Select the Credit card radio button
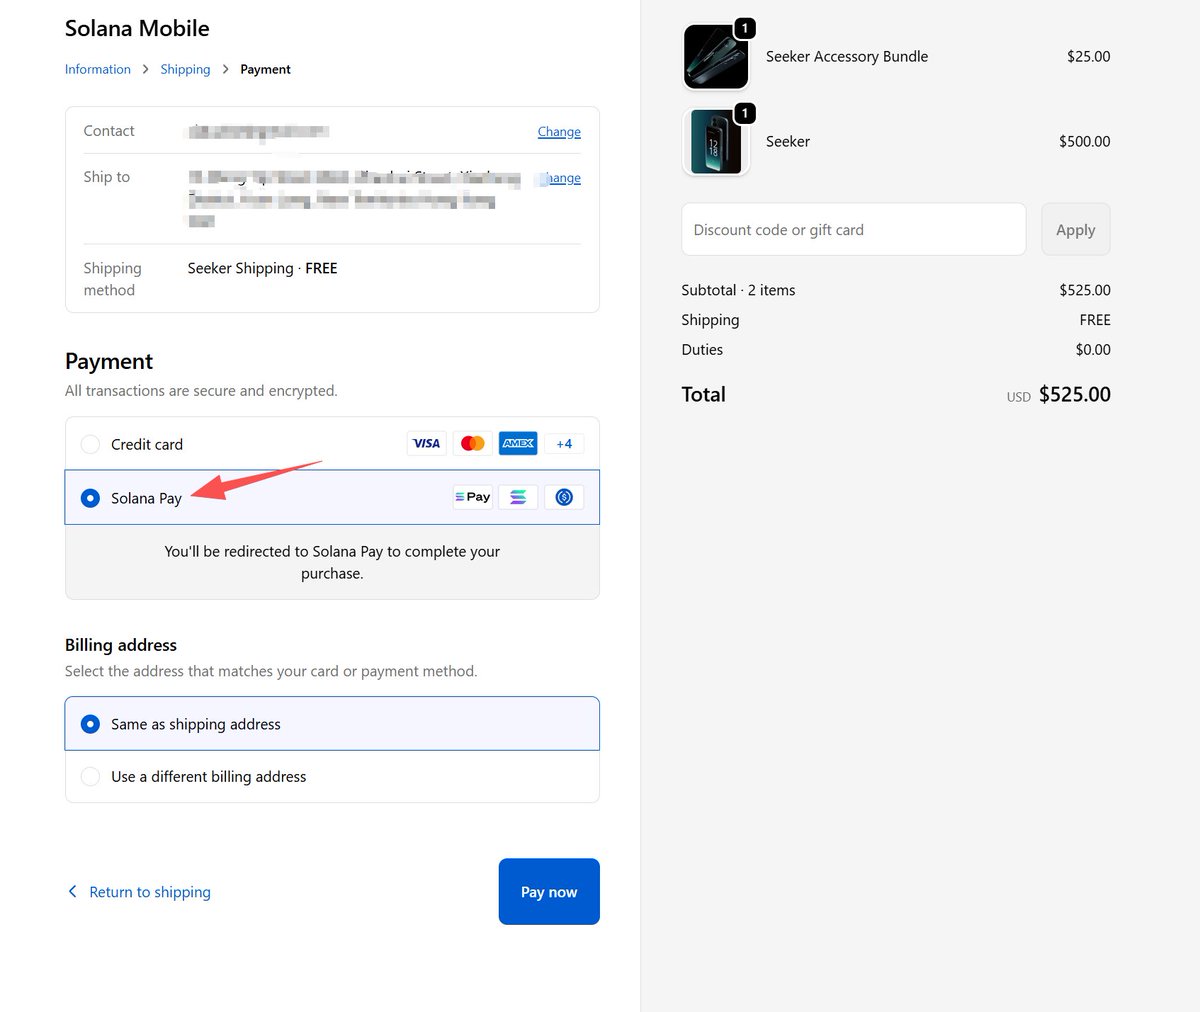Screen dimensions: 1200x1012 (90, 444)
